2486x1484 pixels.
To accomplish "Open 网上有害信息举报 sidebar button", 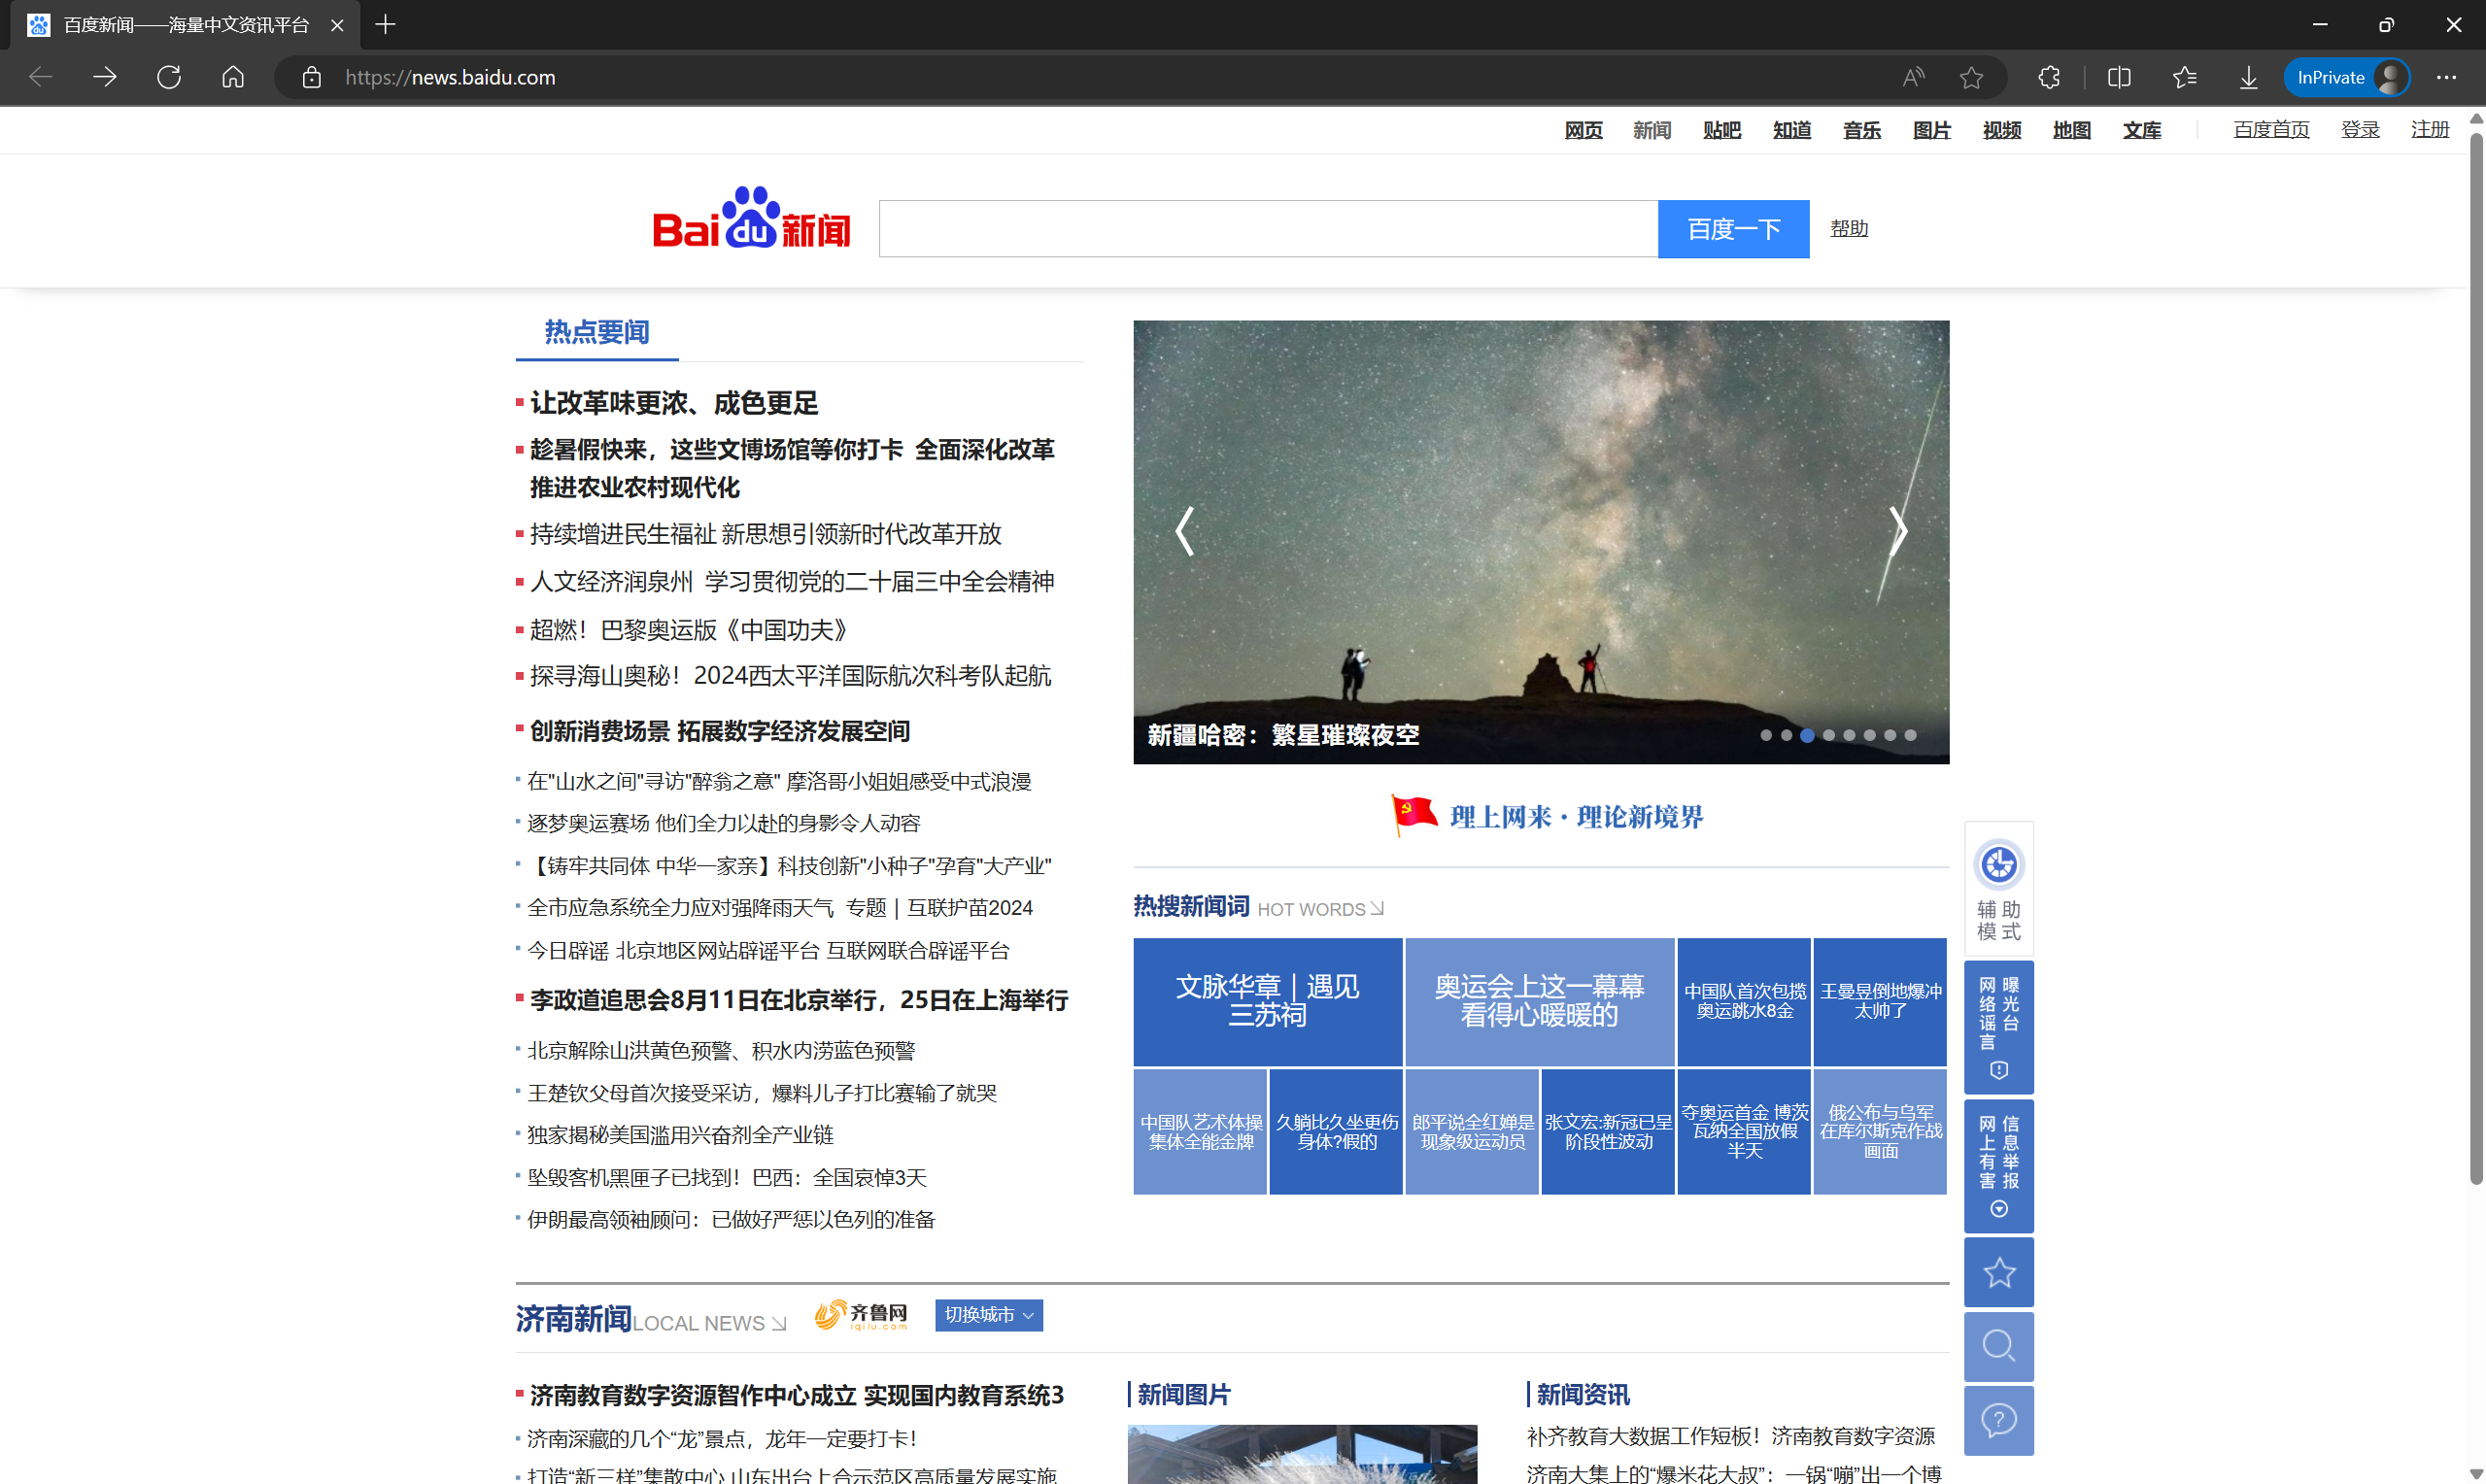I will 1999,1166.
